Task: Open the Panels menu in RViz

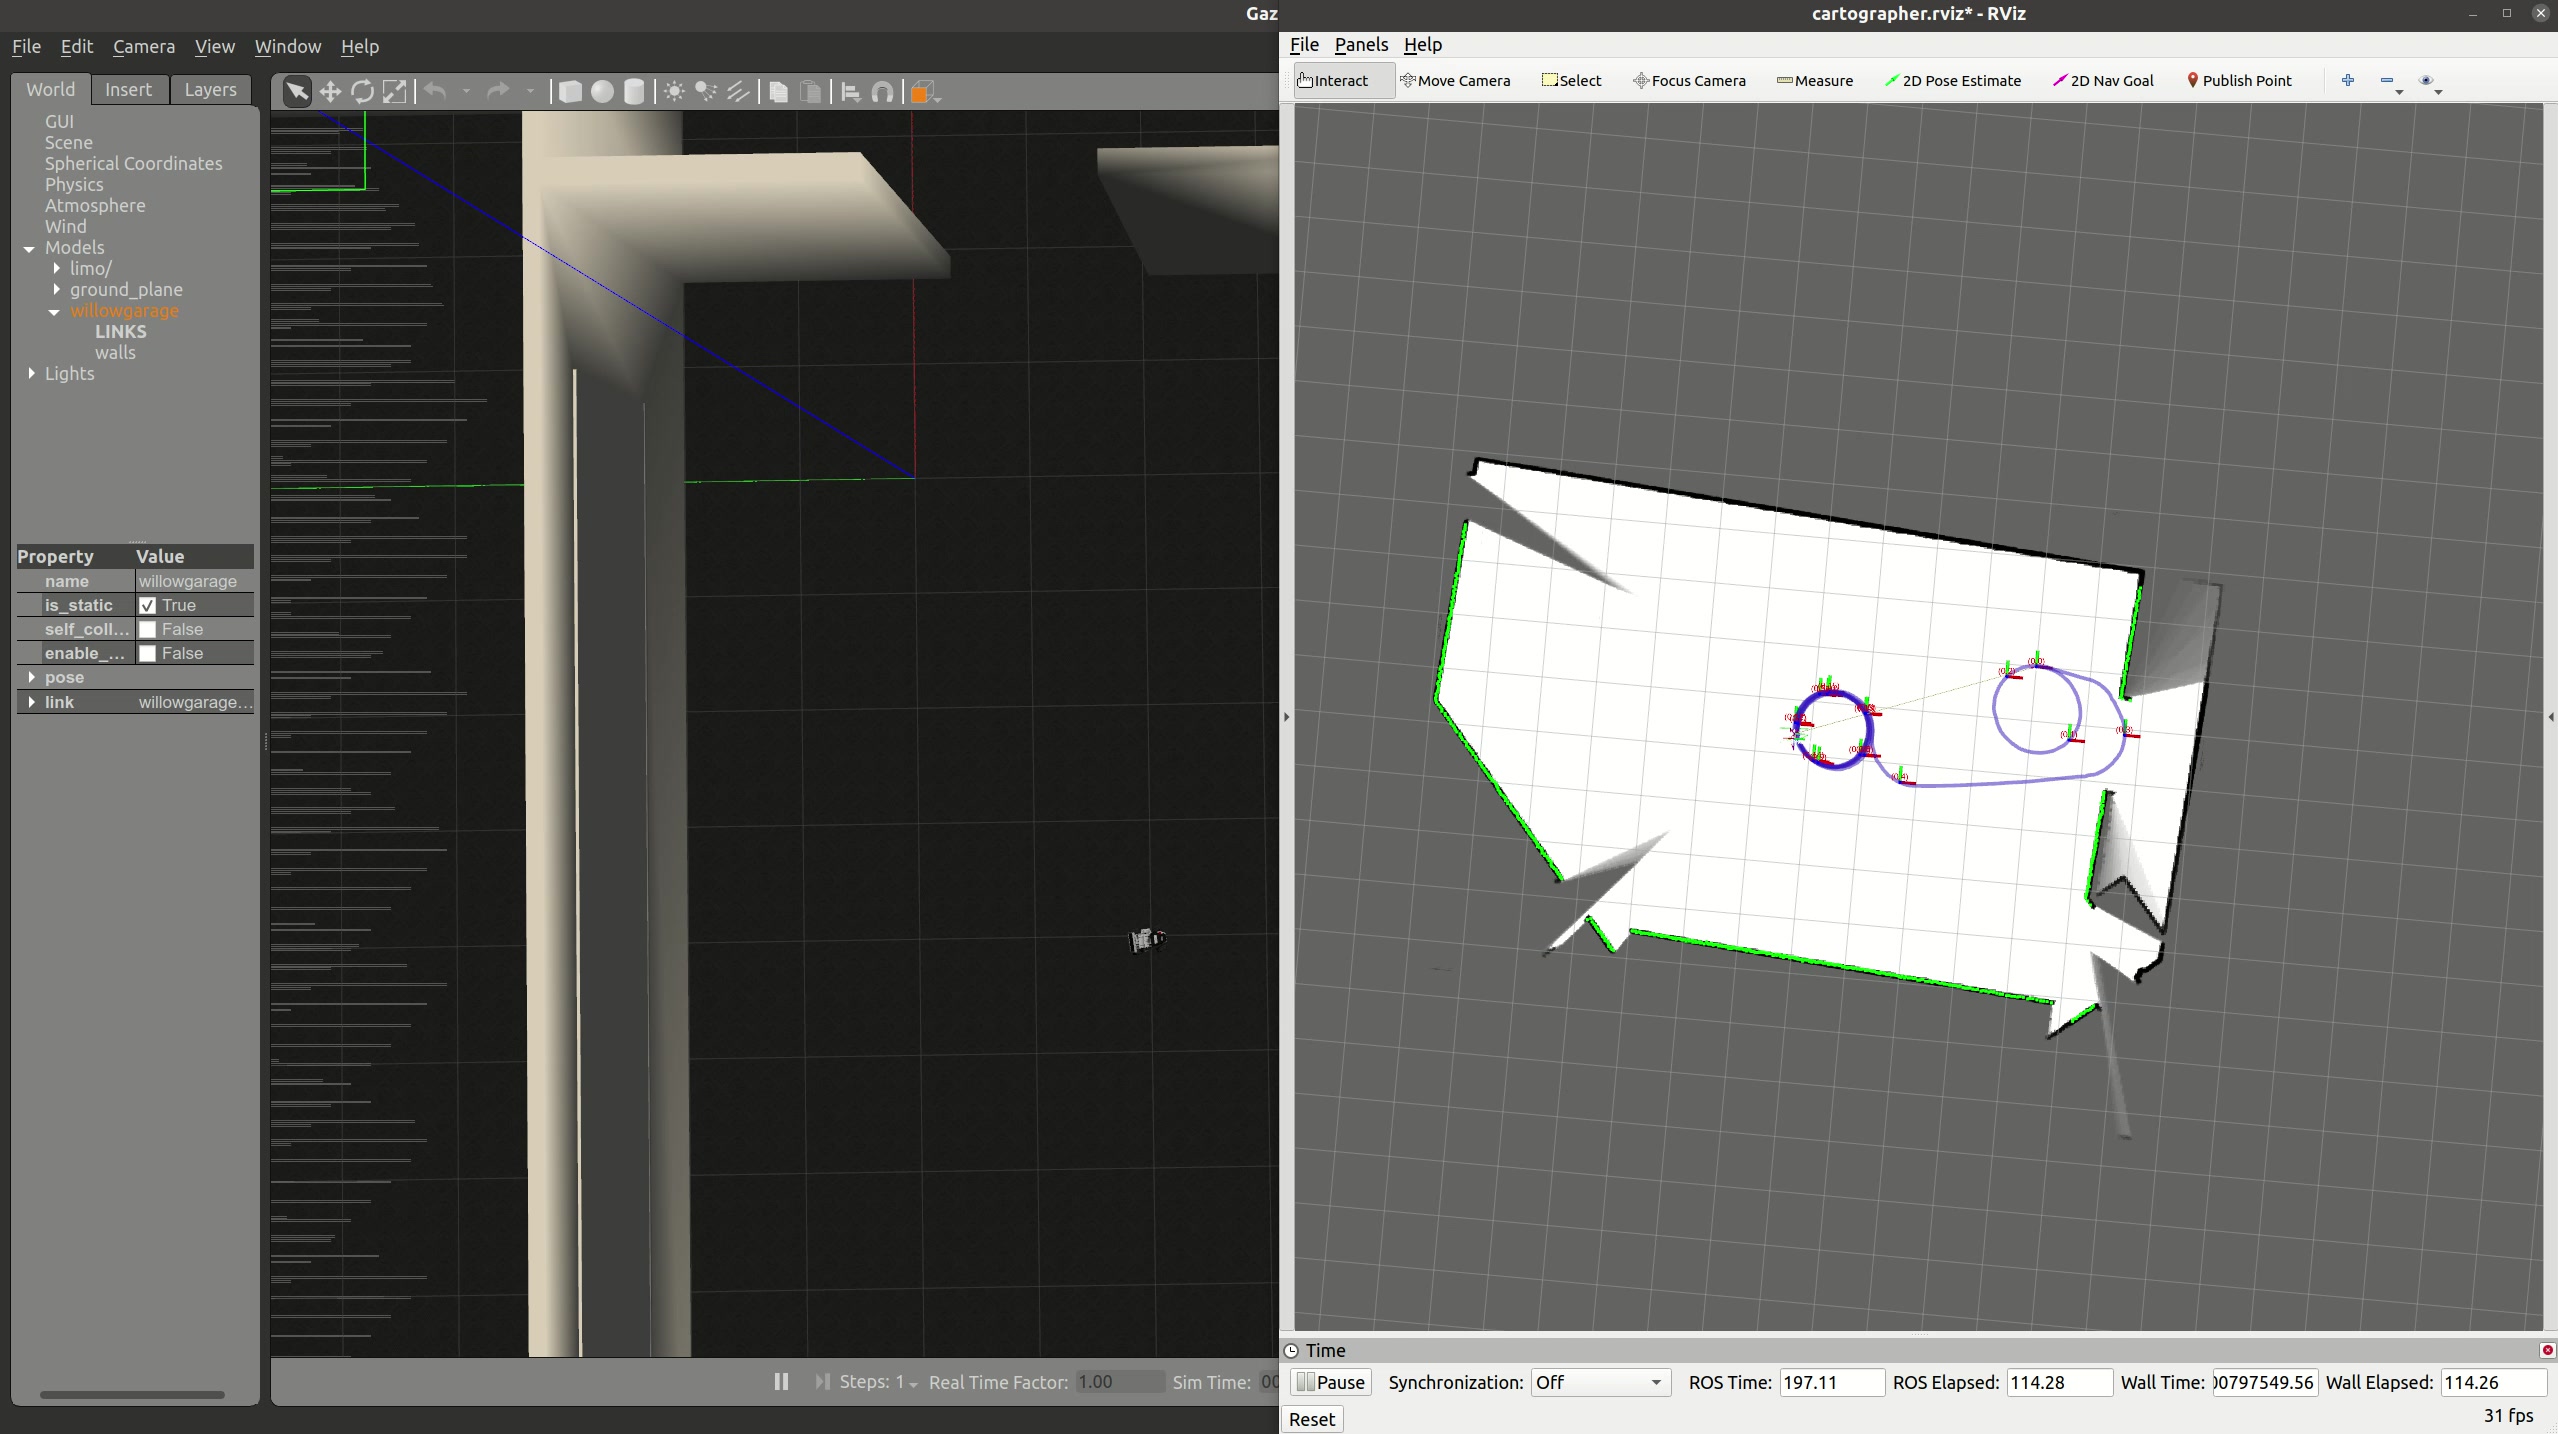Action: pos(1360,44)
